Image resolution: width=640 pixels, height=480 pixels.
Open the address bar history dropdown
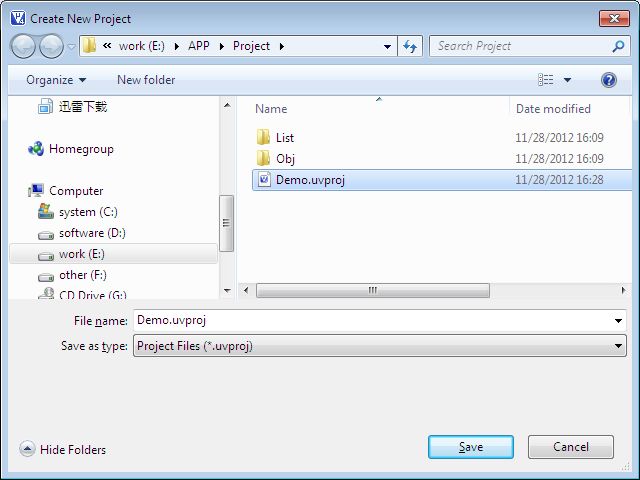click(388, 47)
